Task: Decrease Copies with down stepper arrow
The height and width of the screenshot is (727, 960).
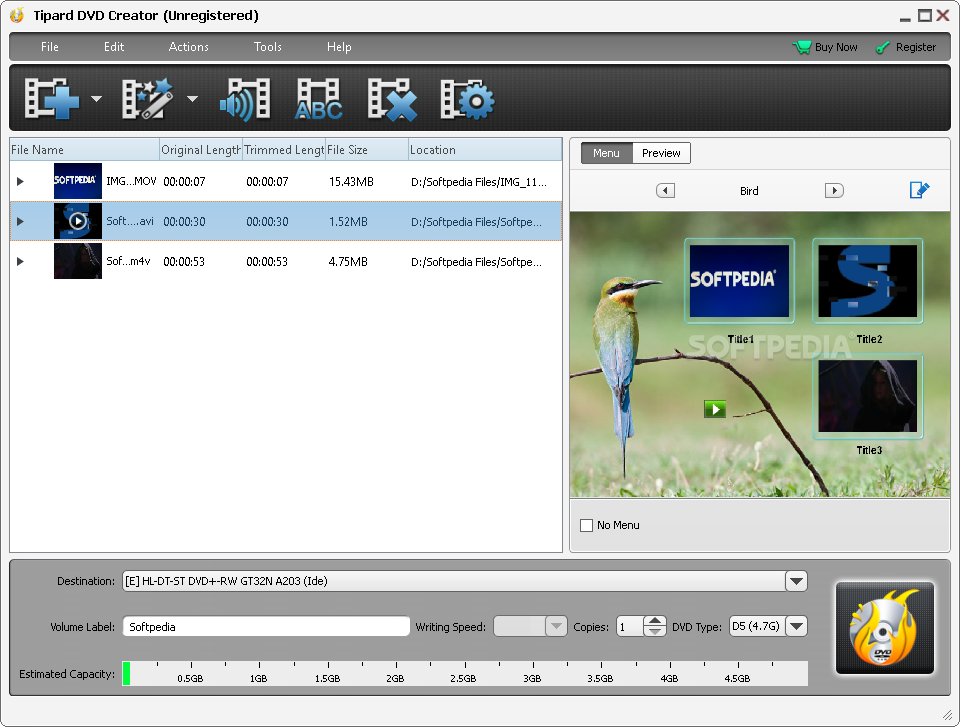Action: (655, 631)
